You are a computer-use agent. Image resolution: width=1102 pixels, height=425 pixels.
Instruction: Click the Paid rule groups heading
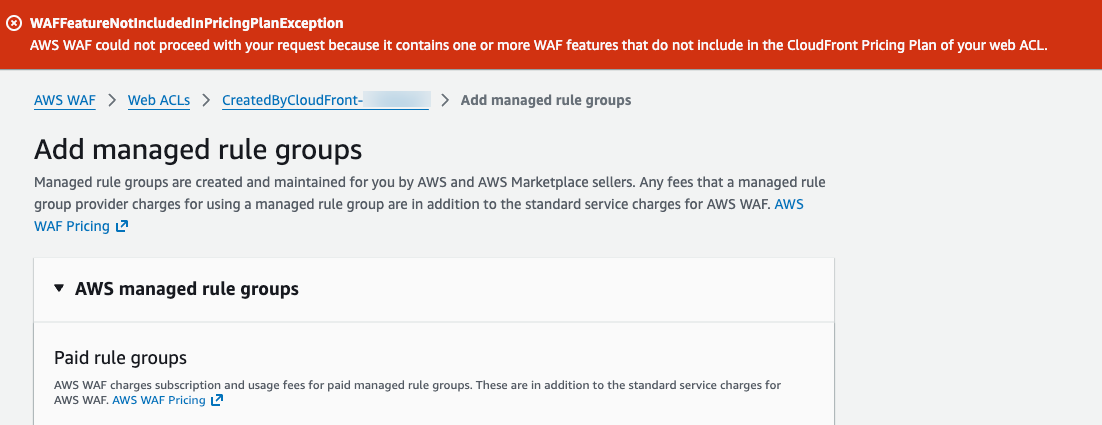(x=120, y=357)
